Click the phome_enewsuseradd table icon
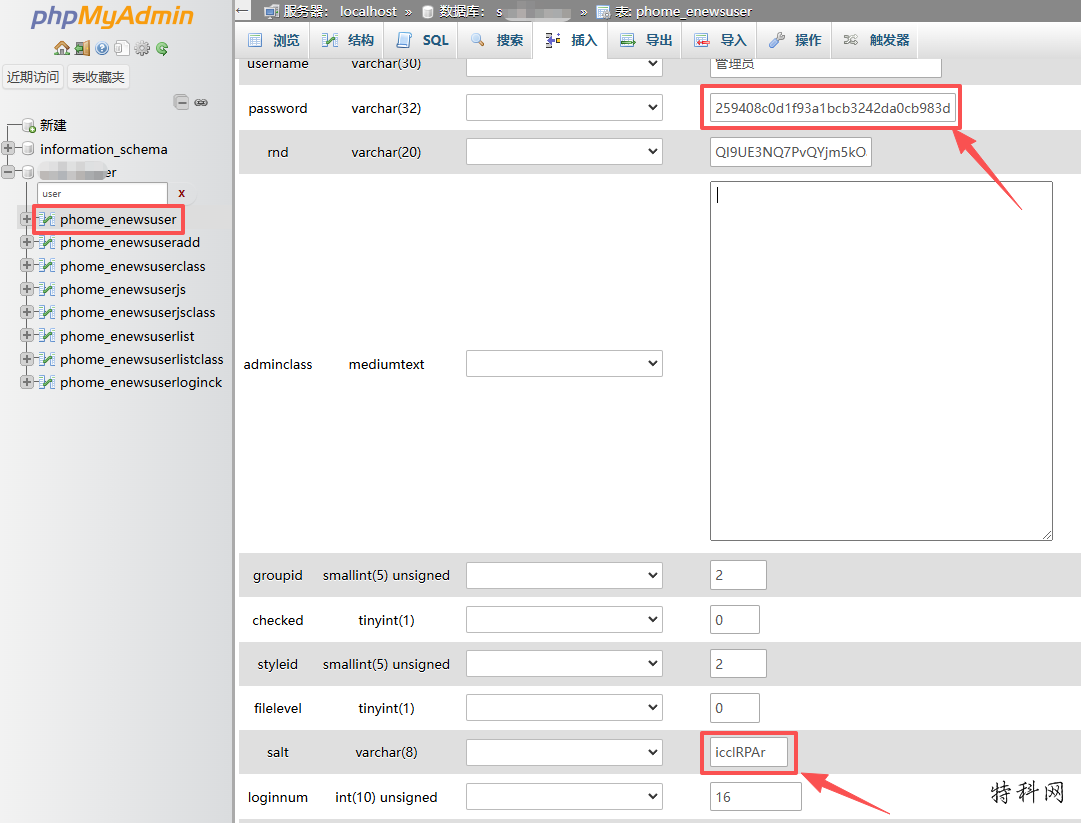Screen dimensions: 1081x823 point(47,243)
